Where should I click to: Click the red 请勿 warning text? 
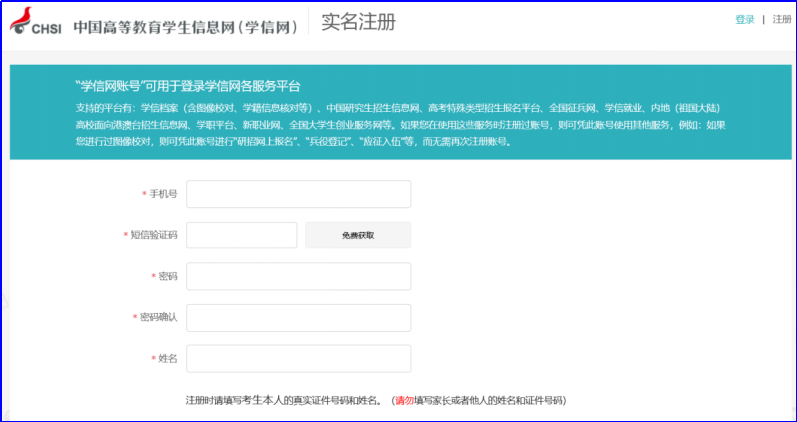coord(405,400)
